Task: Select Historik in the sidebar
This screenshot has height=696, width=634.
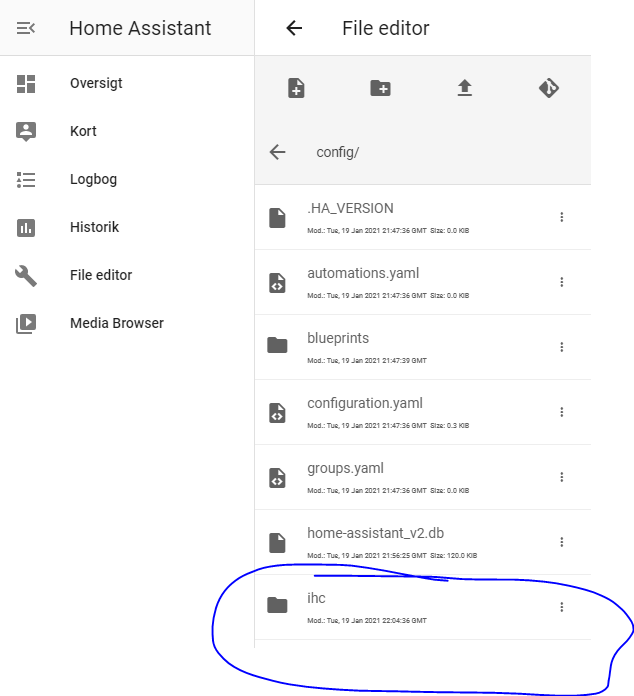Action: coord(94,227)
